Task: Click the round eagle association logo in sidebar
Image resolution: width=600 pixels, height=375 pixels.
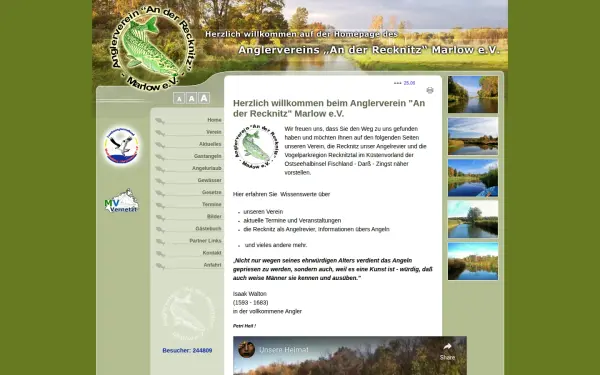Action: click(x=122, y=145)
